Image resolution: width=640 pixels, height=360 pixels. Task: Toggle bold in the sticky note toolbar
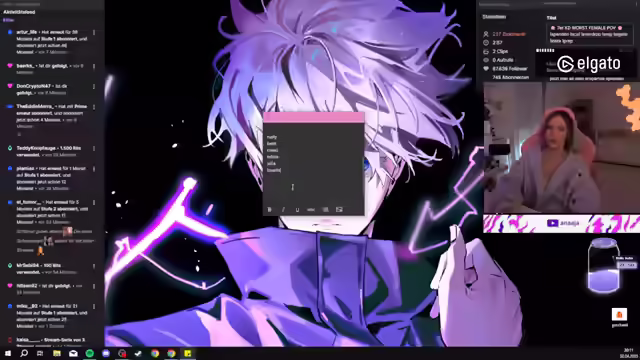(269, 209)
